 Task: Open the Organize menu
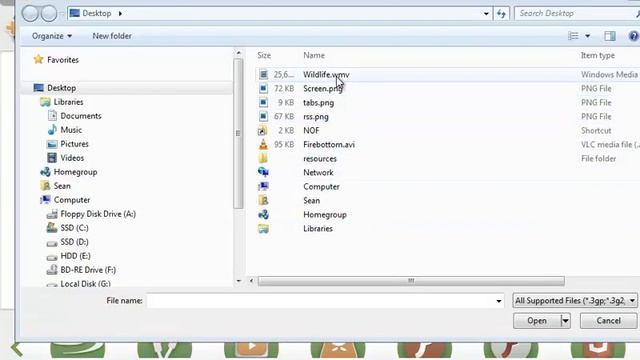click(x=52, y=36)
